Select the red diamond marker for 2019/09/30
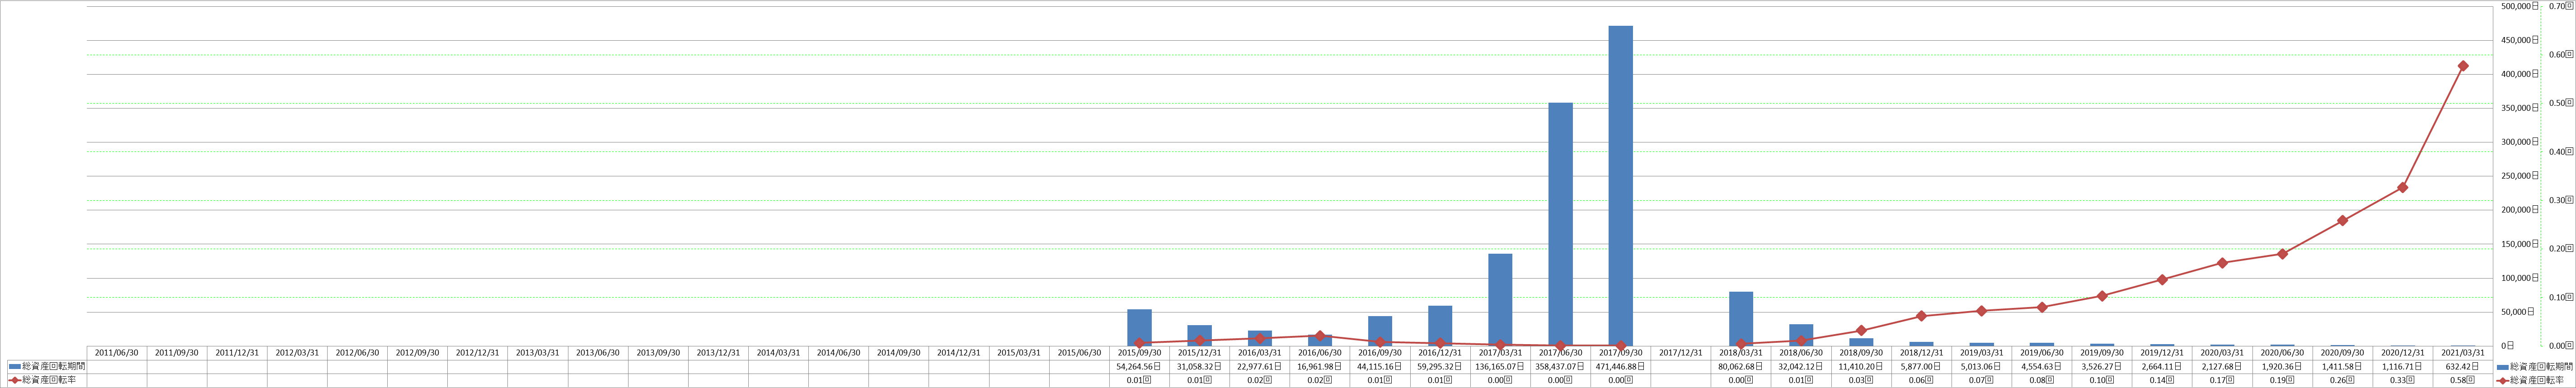 pos(2102,296)
